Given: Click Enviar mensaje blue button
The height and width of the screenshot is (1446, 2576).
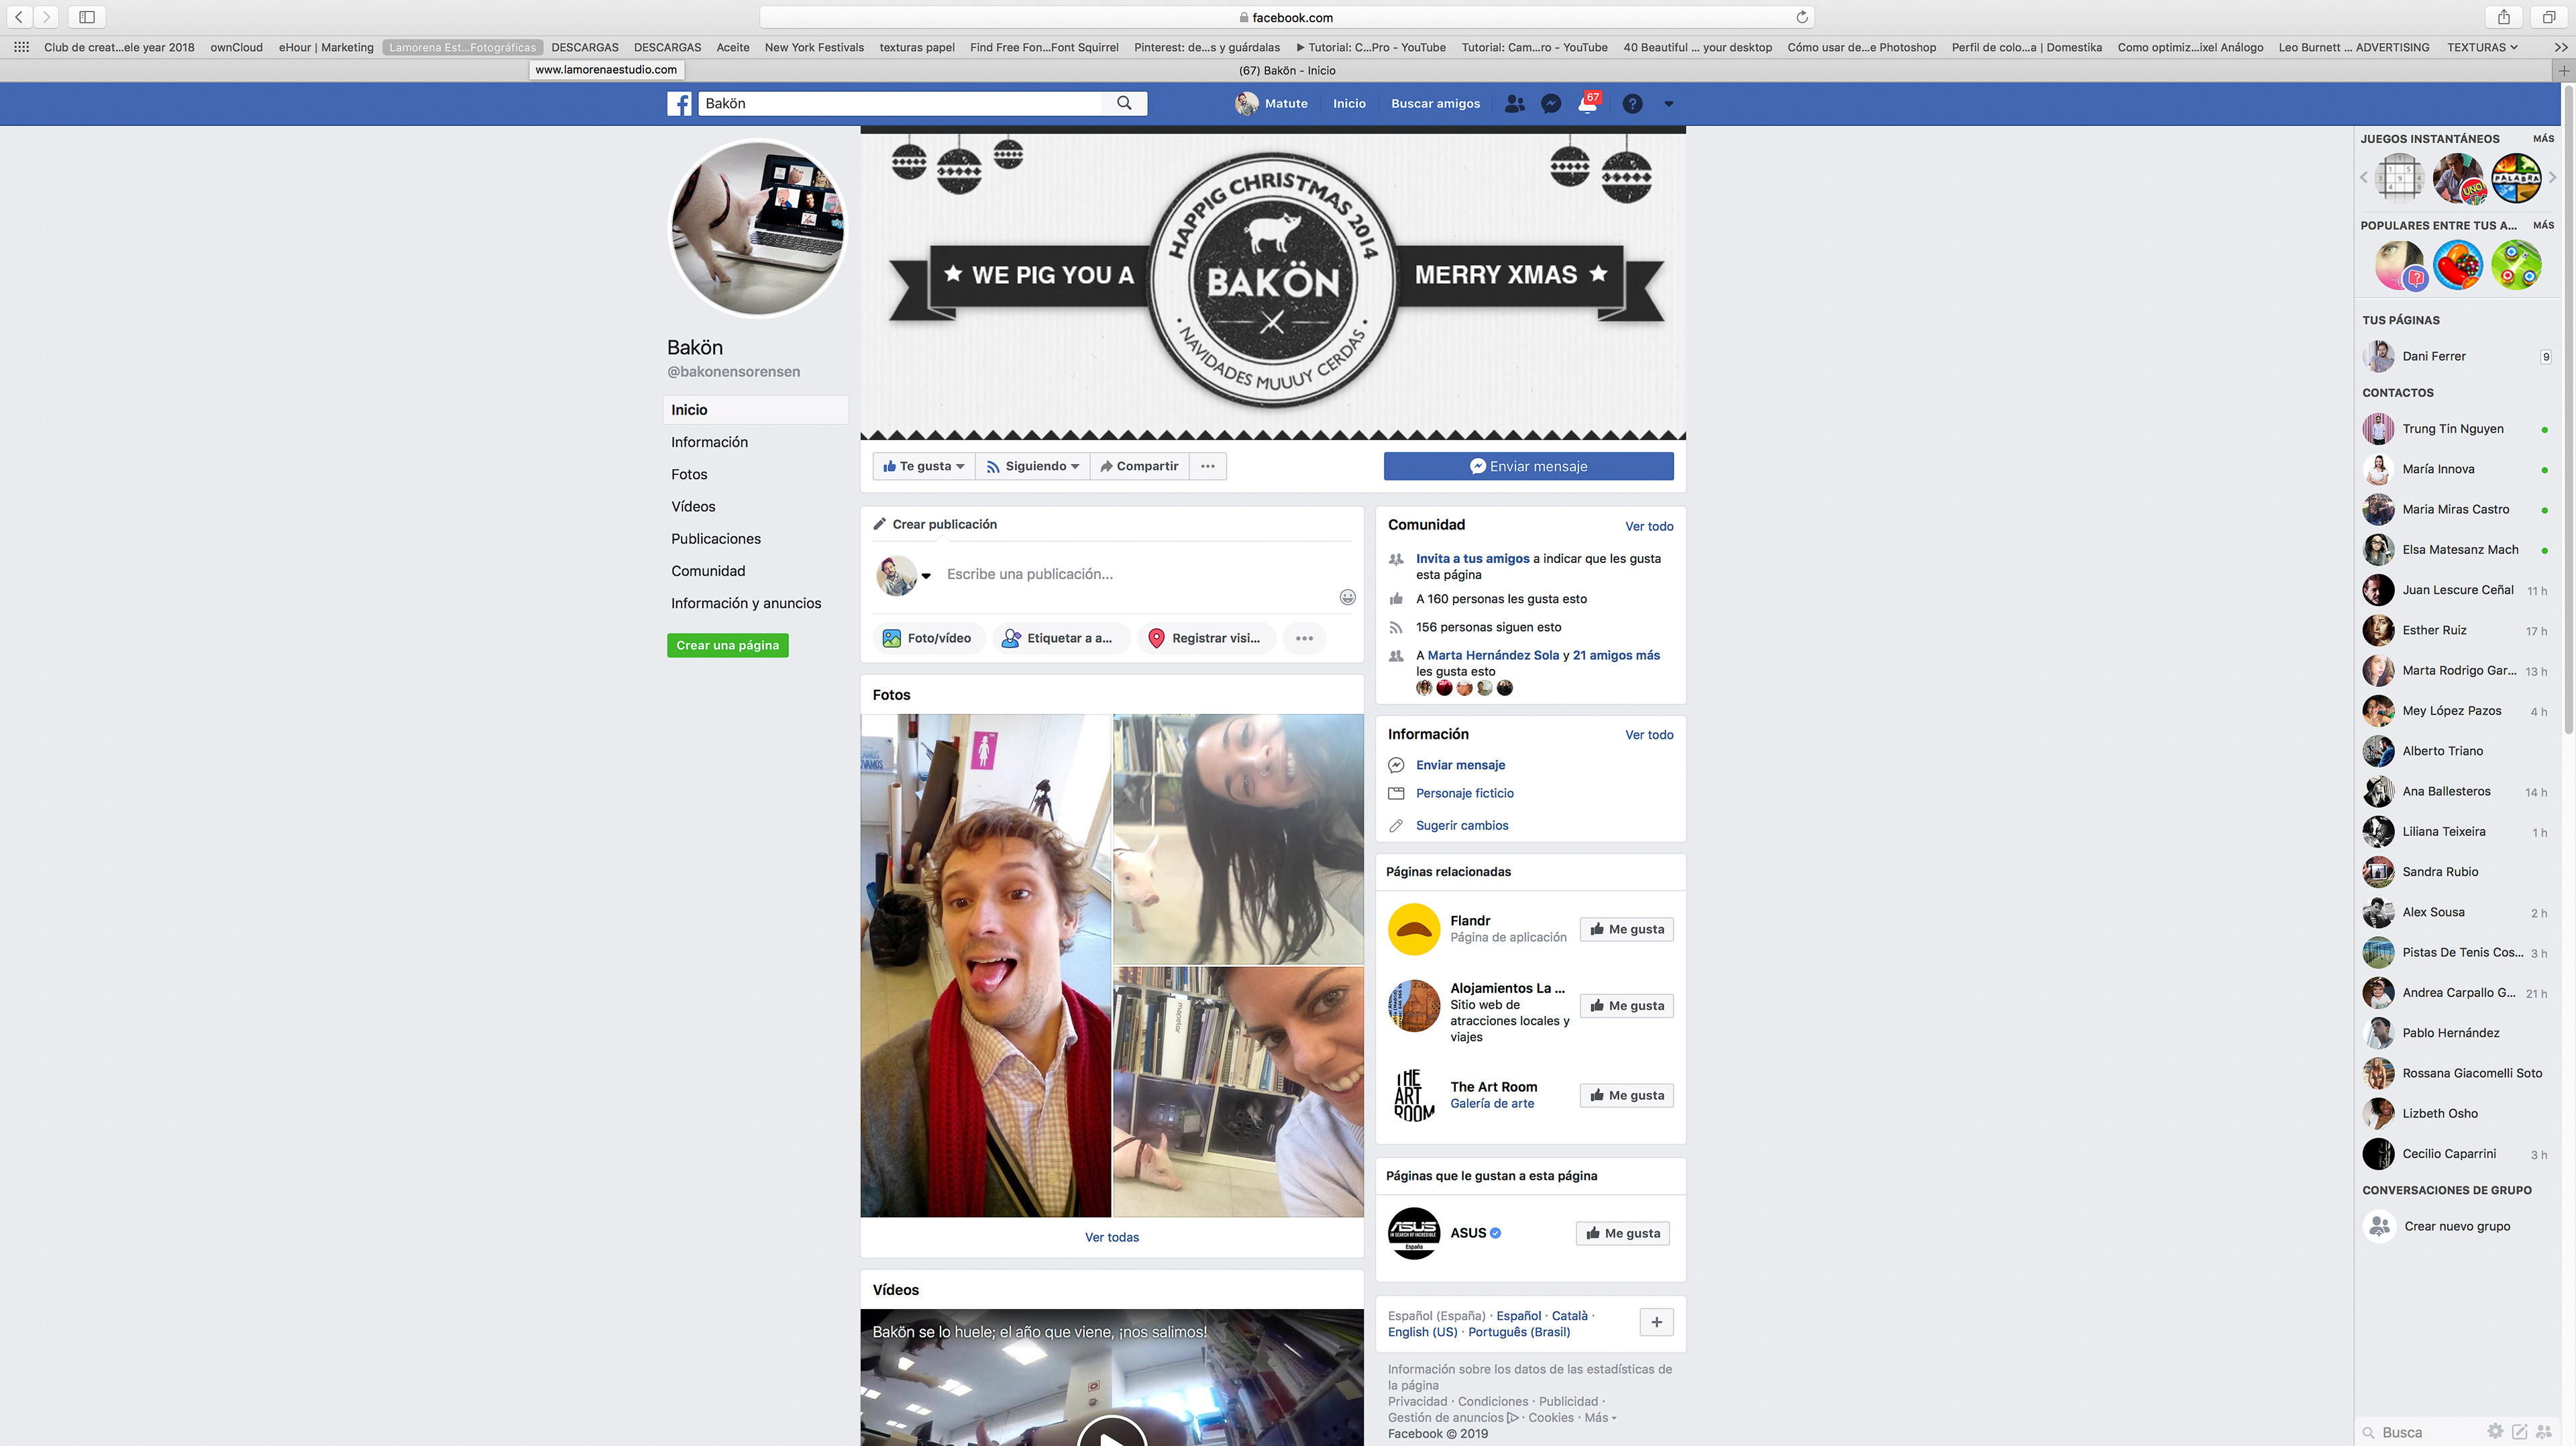Looking at the screenshot, I should click(1528, 466).
